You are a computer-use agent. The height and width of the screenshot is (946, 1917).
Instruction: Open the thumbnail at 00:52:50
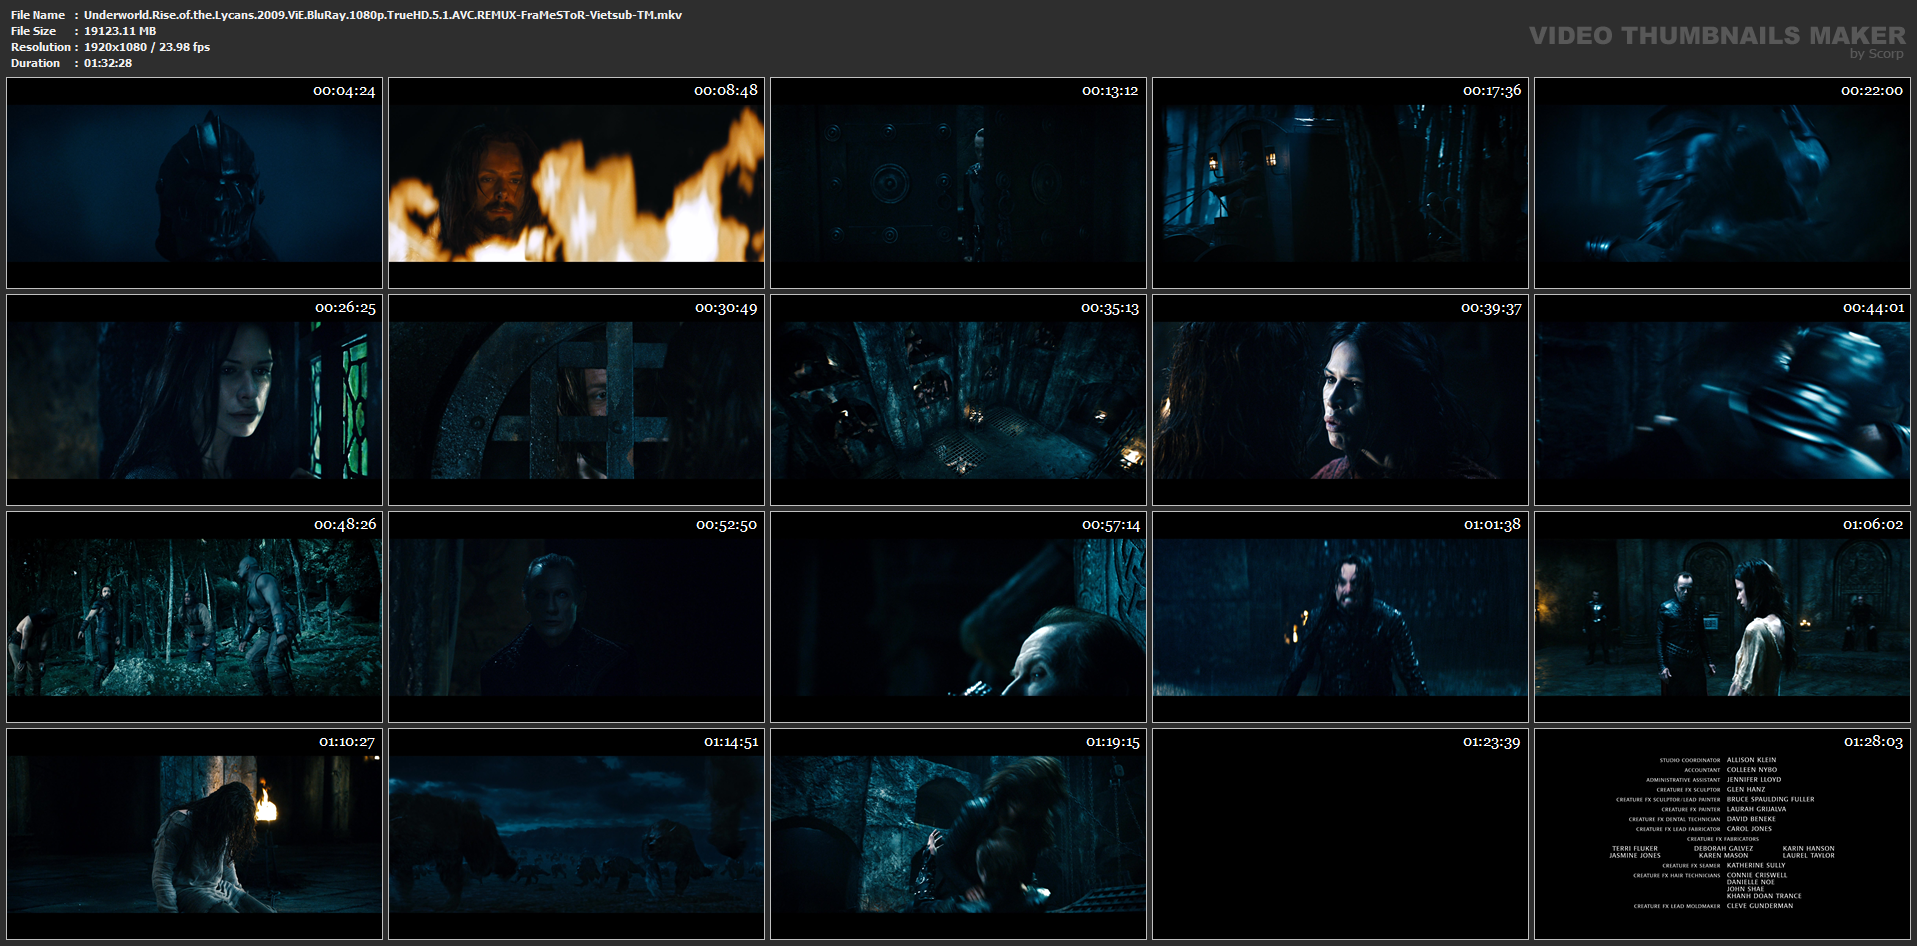coord(576,617)
